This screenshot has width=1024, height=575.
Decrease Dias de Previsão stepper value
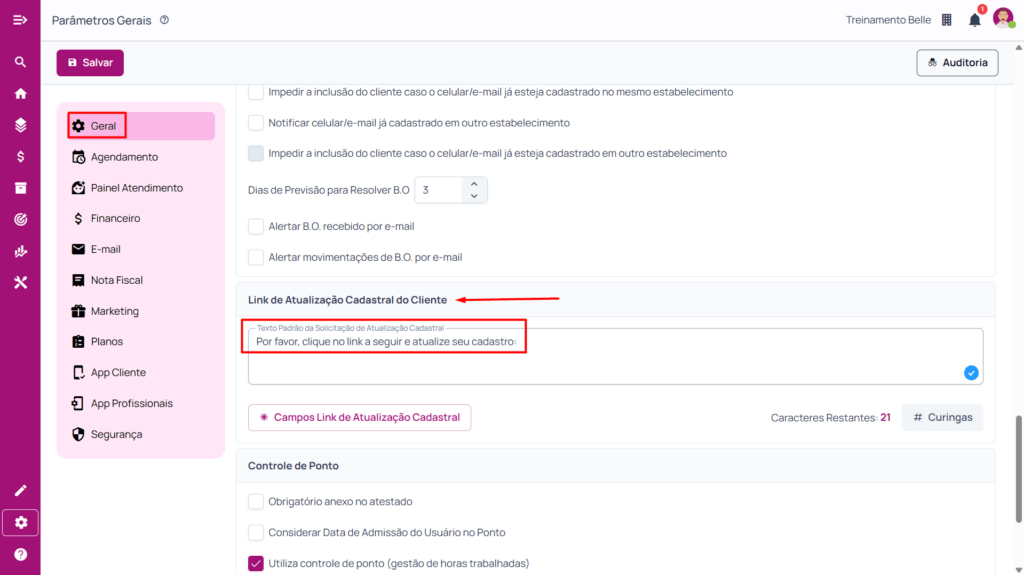pyautogui.click(x=474, y=195)
